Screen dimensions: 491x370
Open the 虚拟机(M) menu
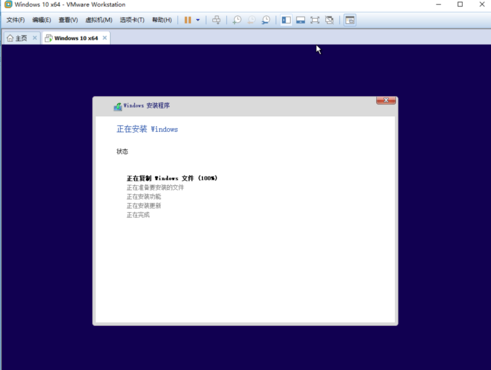(x=99, y=20)
